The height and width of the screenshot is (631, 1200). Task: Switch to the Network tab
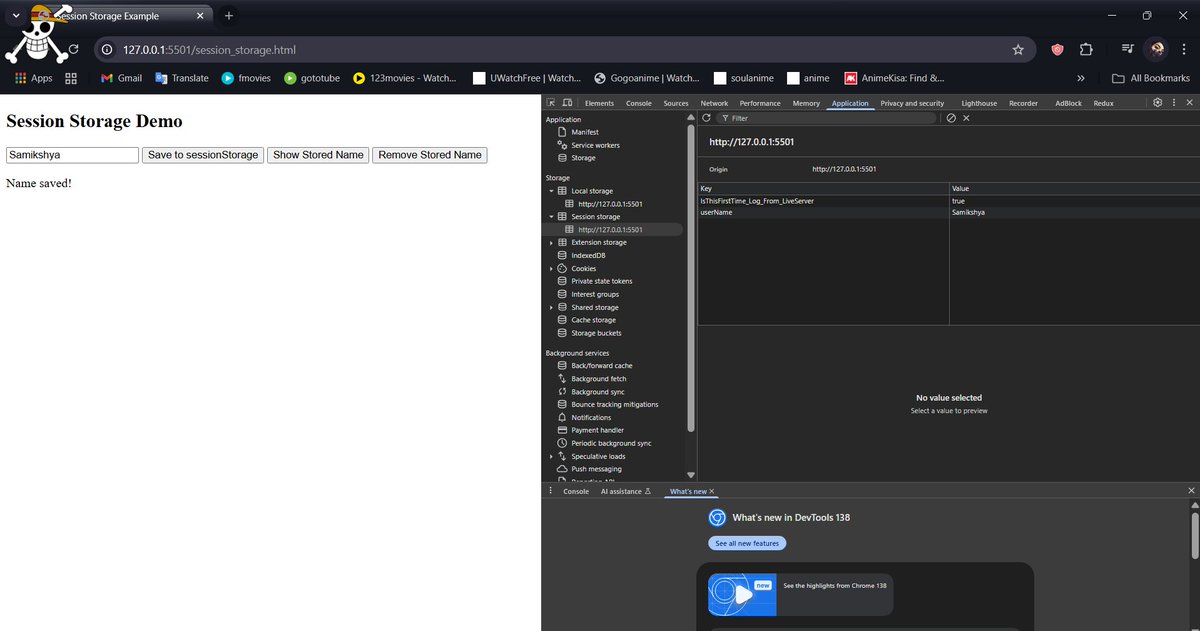pyautogui.click(x=714, y=103)
